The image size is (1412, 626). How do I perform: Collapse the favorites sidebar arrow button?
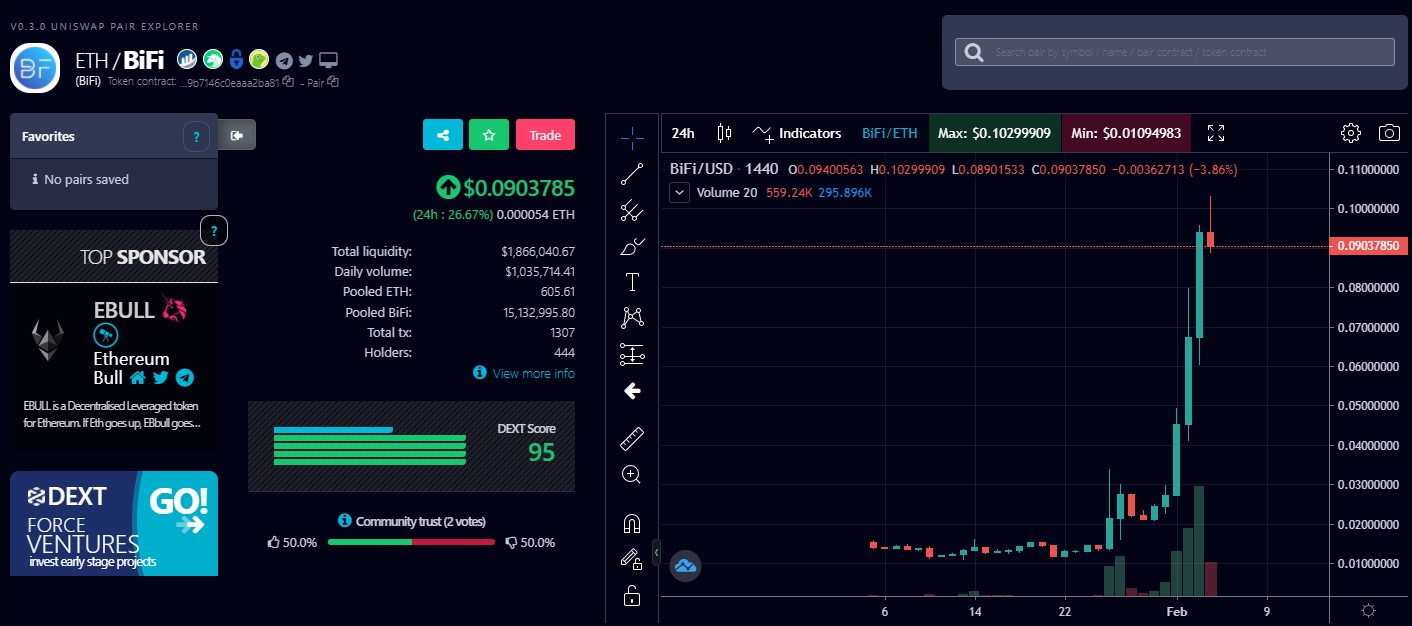pyautogui.click(x=237, y=135)
